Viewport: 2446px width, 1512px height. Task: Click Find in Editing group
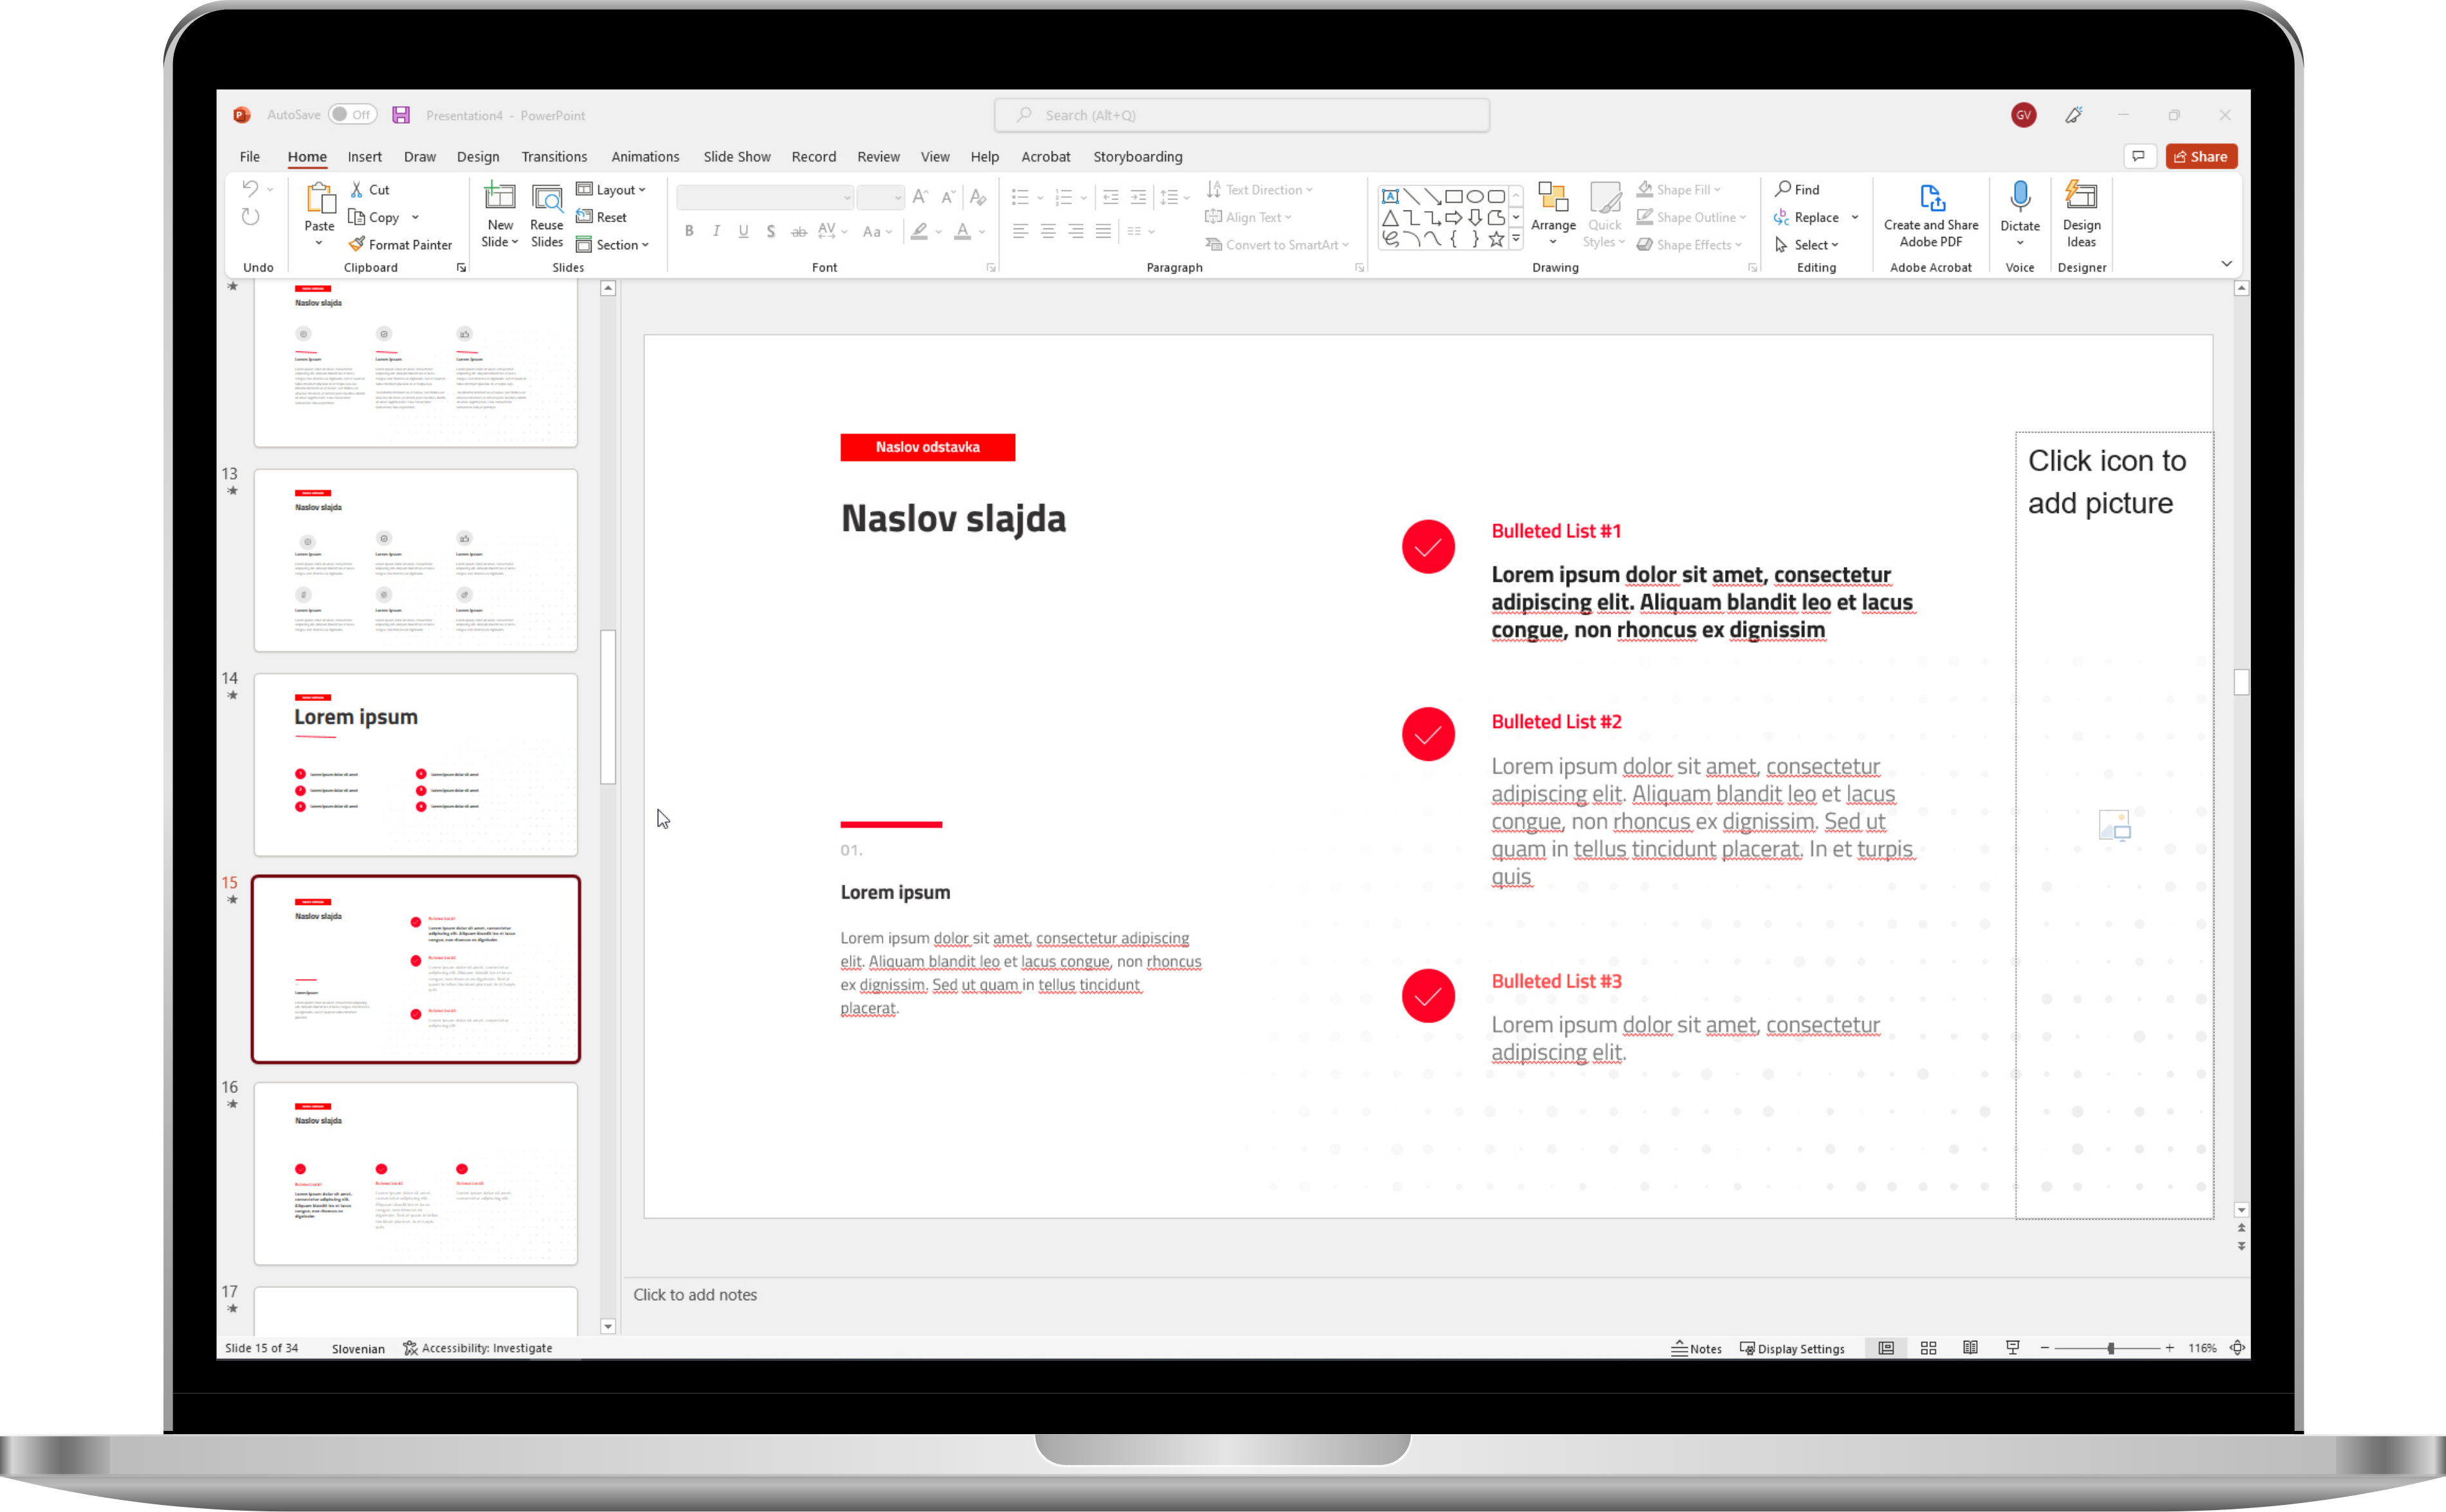point(1797,189)
